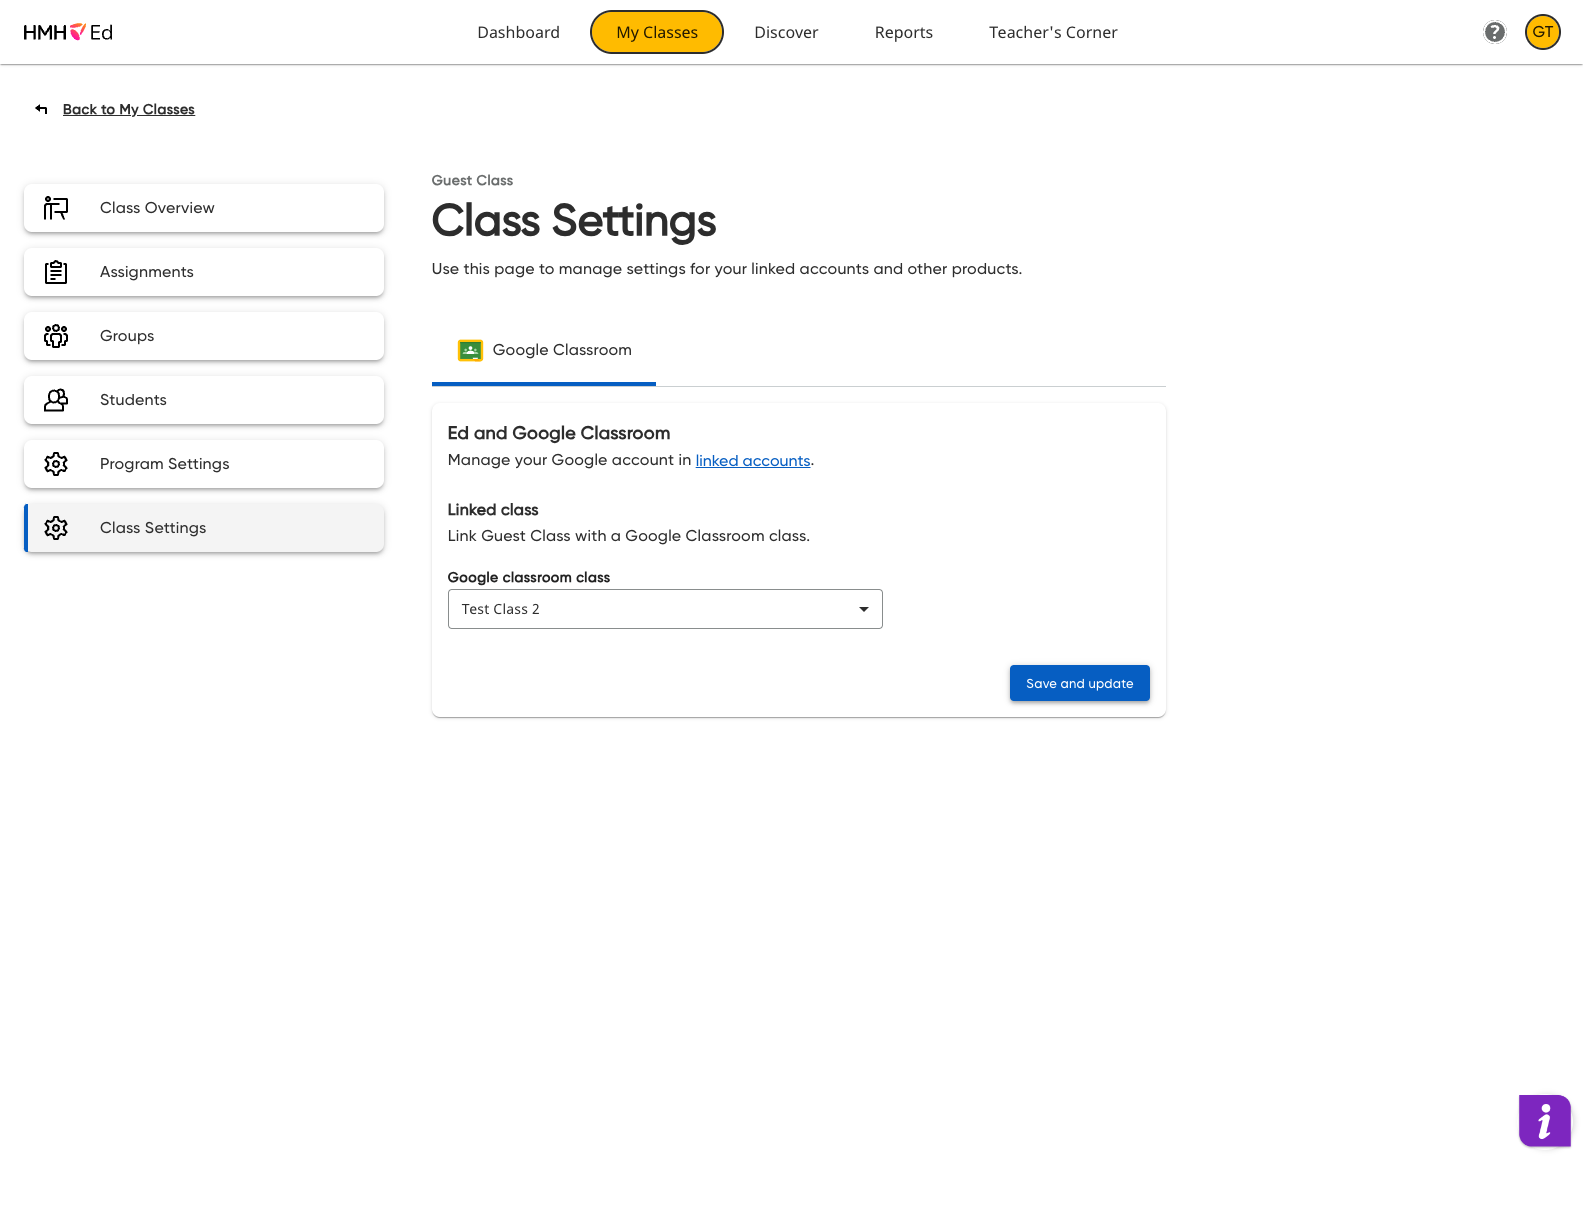Click the Linked class subheading
This screenshot has width=1583, height=1210.
point(493,510)
